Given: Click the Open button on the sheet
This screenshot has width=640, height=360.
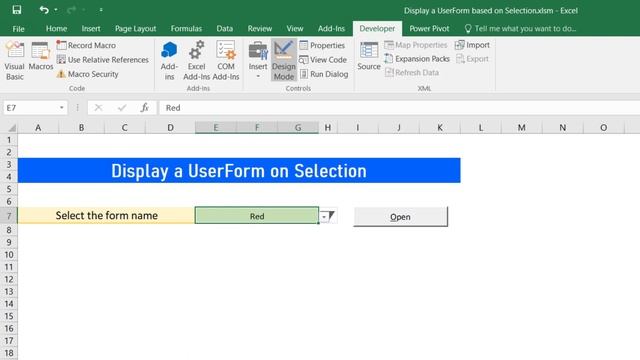Looking at the screenshot, I should click(400, 217).
